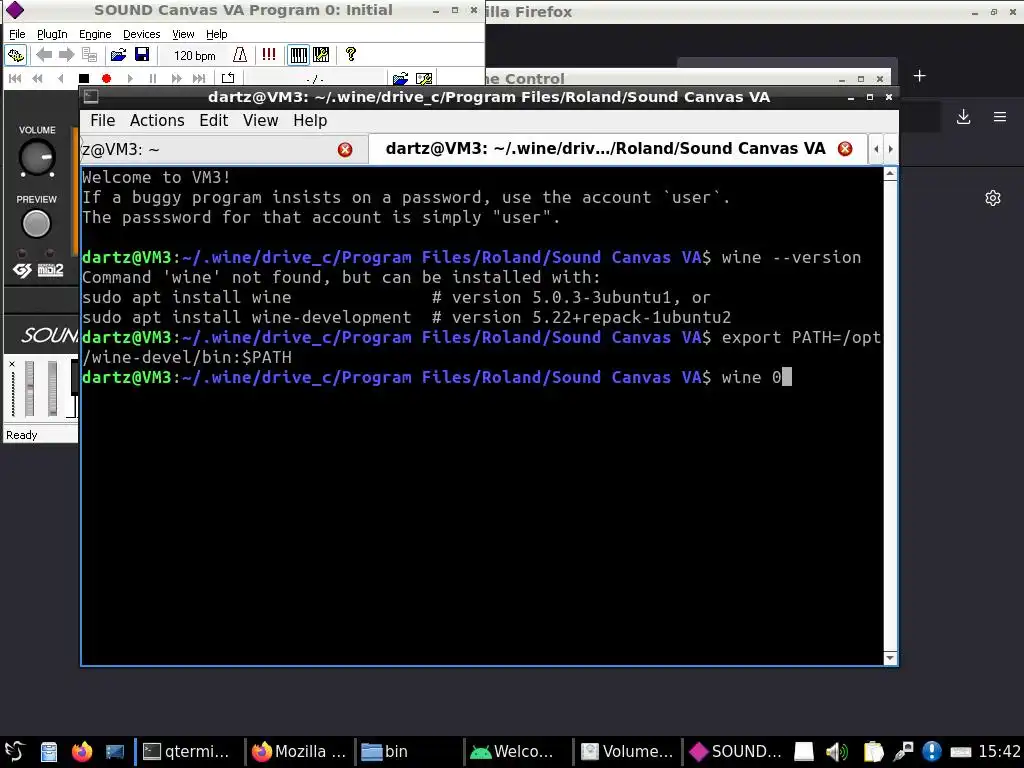Click the yellow question mark help icon

351,55
